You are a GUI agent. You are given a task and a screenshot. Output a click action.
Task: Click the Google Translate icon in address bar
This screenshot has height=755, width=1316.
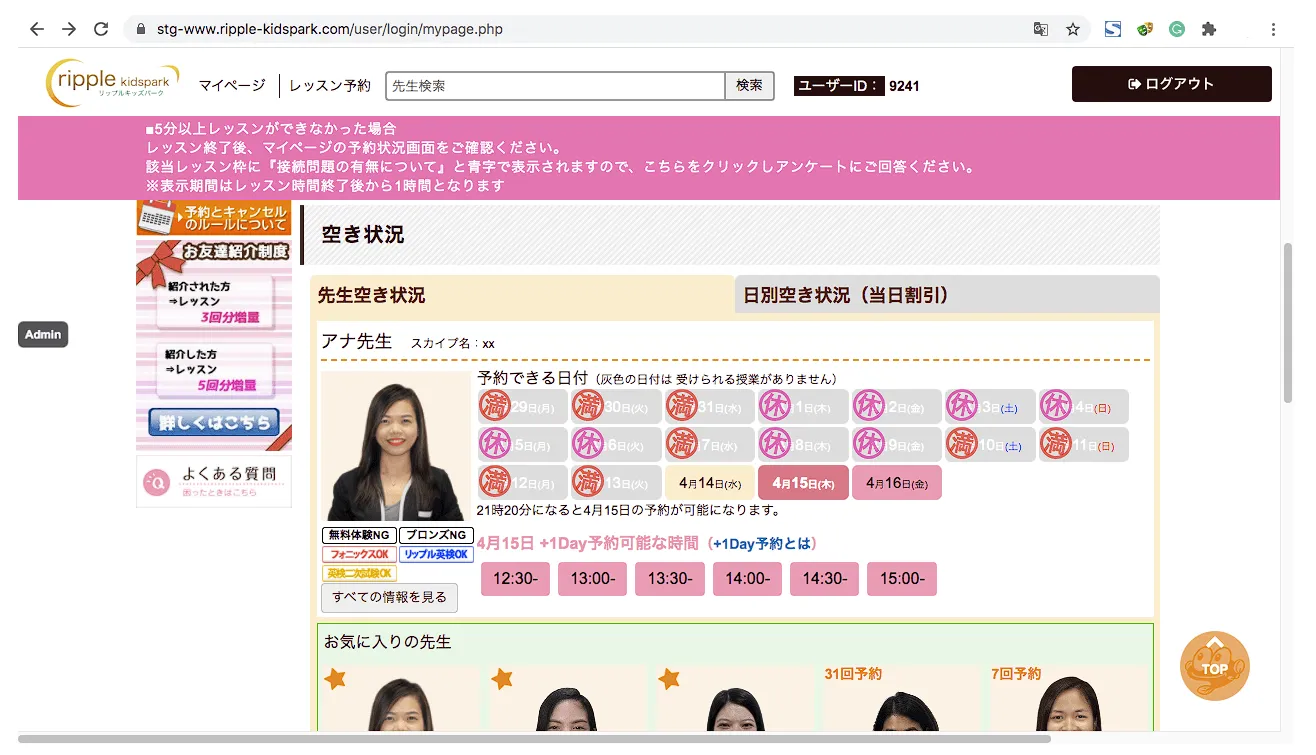pos(1041,29)
